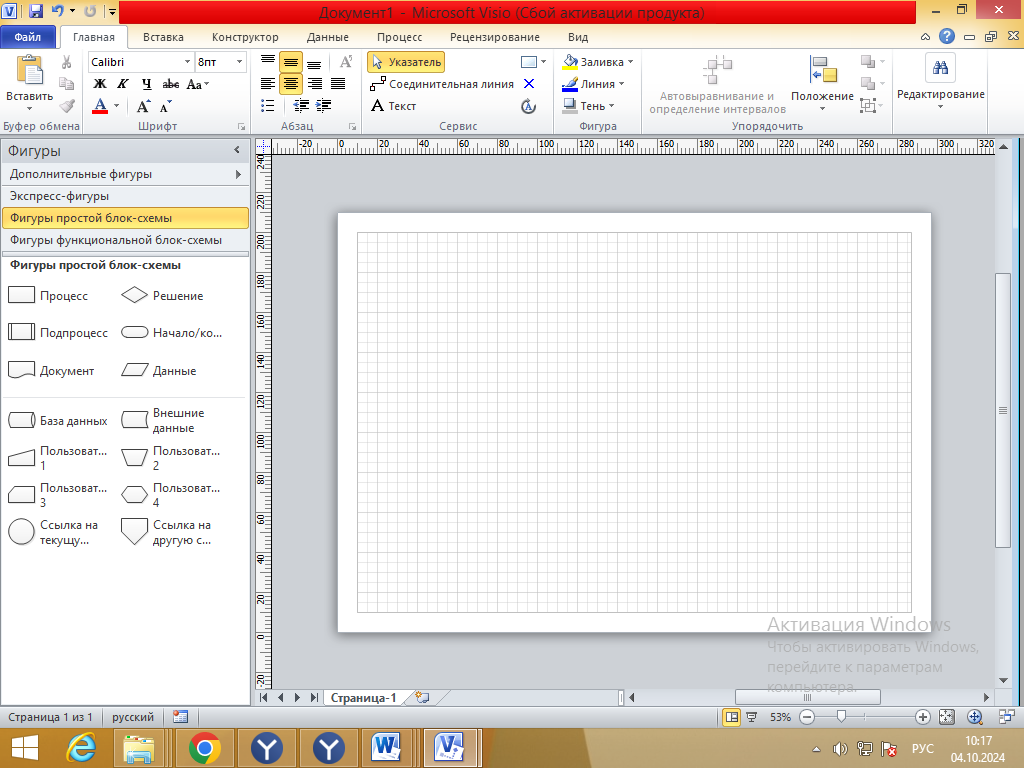Click the macro recording status bar icon
1024x768 pixels.
180,716
